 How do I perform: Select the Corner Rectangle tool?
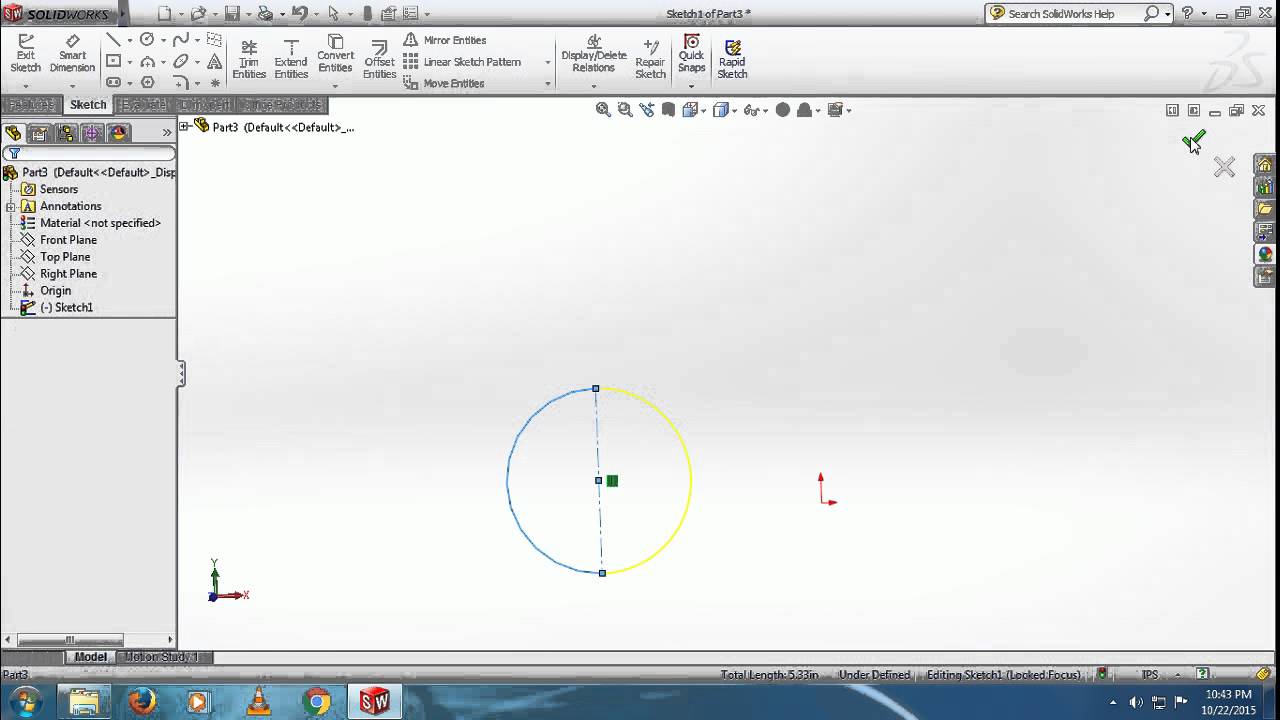(113, 62)
